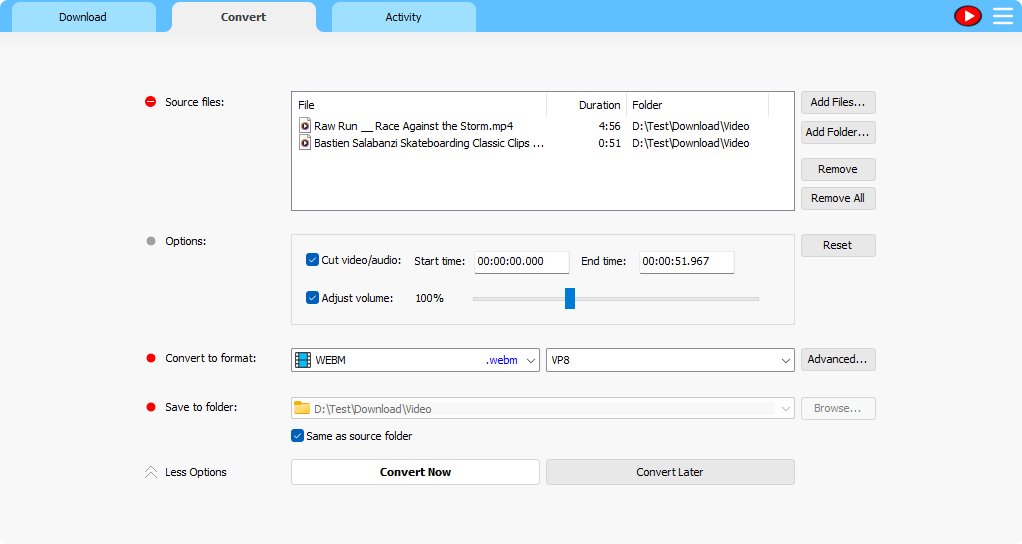Screen dimensions: 1022x544
Task: Click the Bastien Salabanzi video file icon
Action: (x=305, y=143)
